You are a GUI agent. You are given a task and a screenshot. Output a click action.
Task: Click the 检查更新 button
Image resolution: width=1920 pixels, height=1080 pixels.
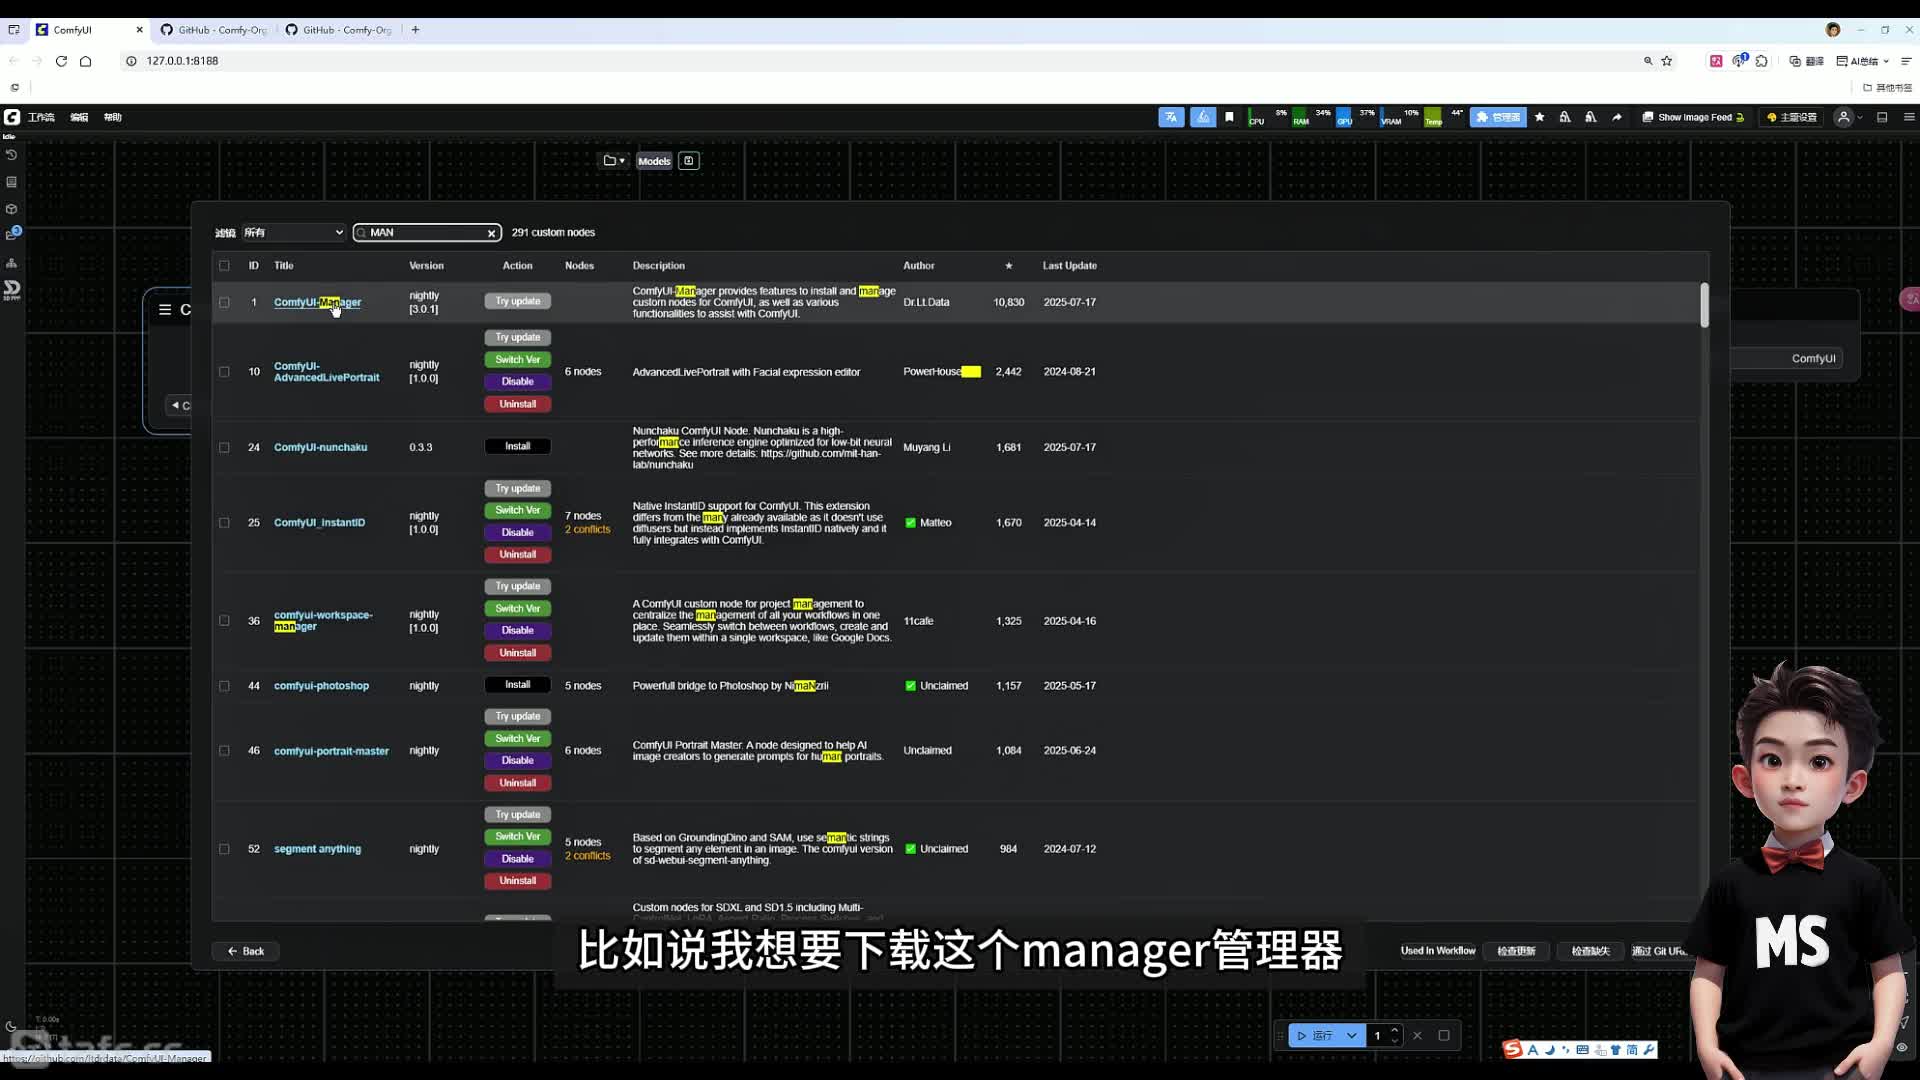[x=1516, y=951]
